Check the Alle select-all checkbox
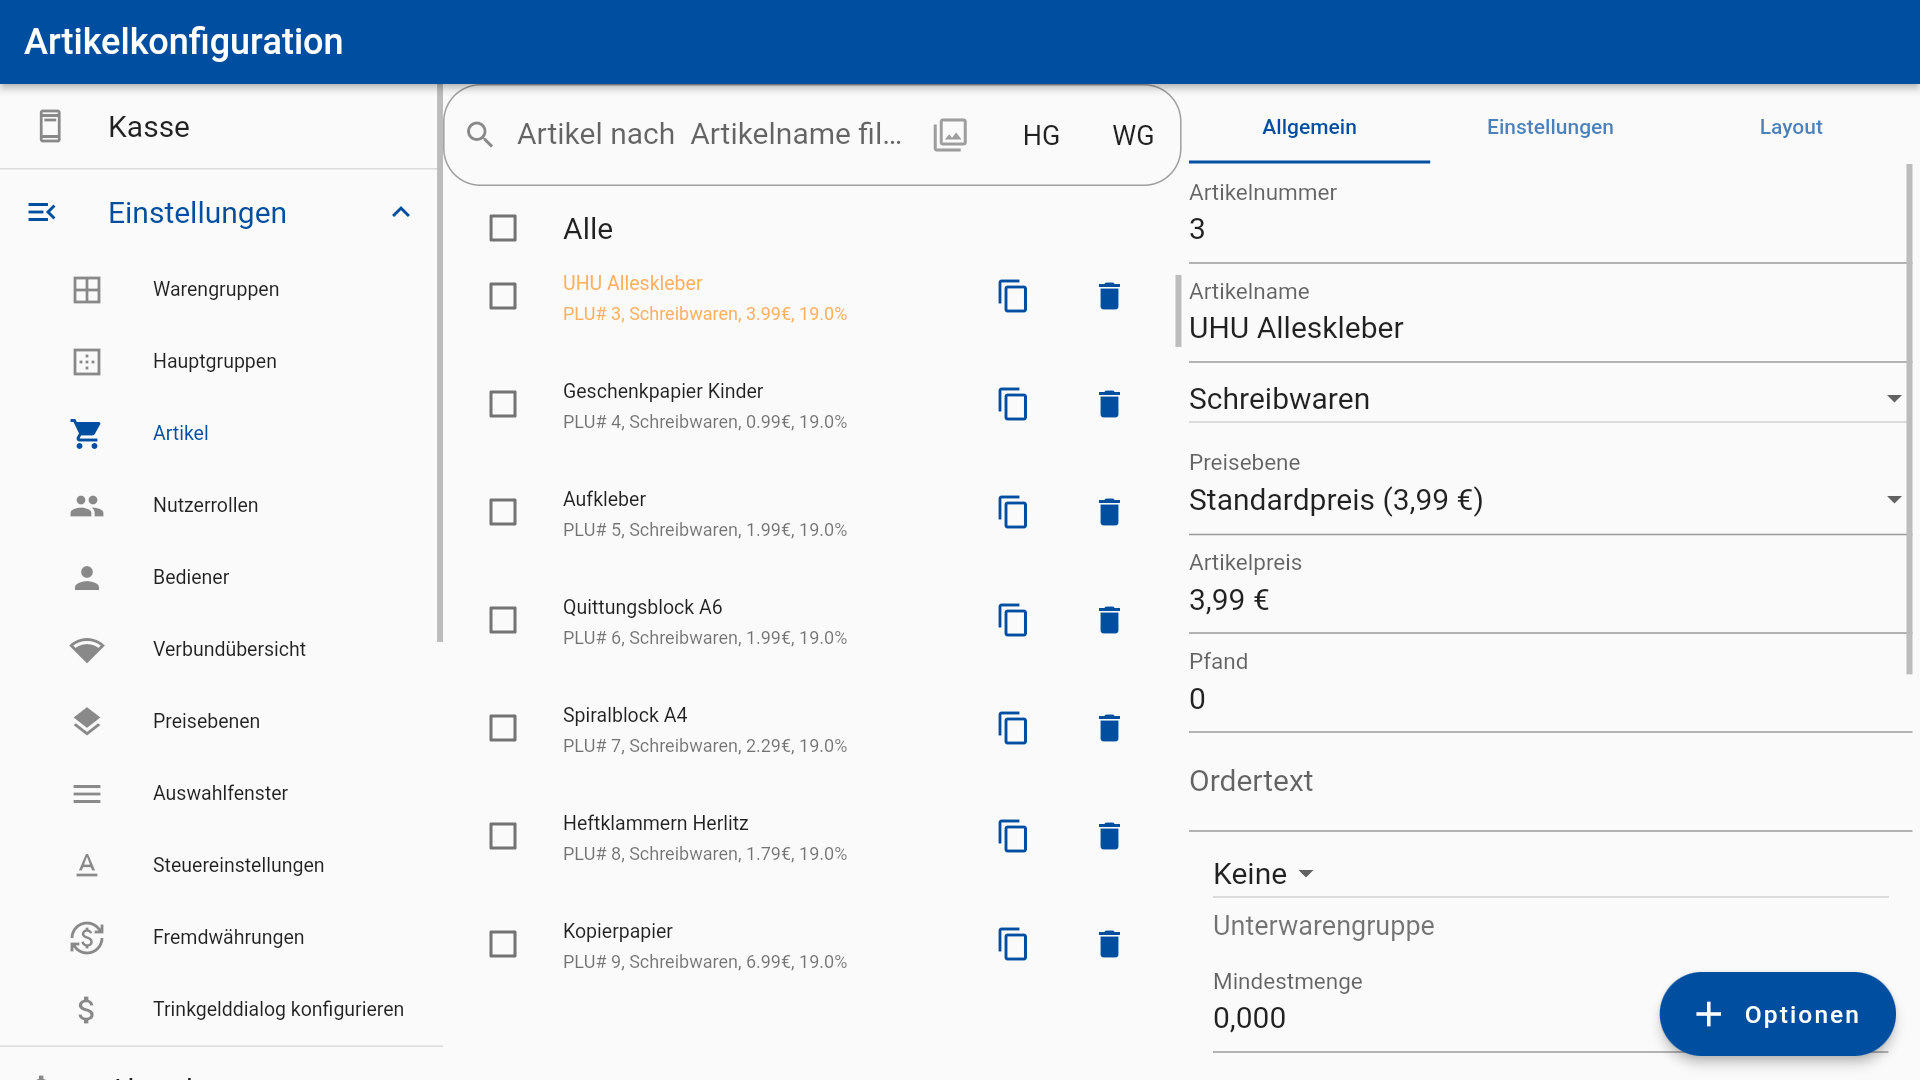The image size is (1920, 1080). tap(503, 229)
